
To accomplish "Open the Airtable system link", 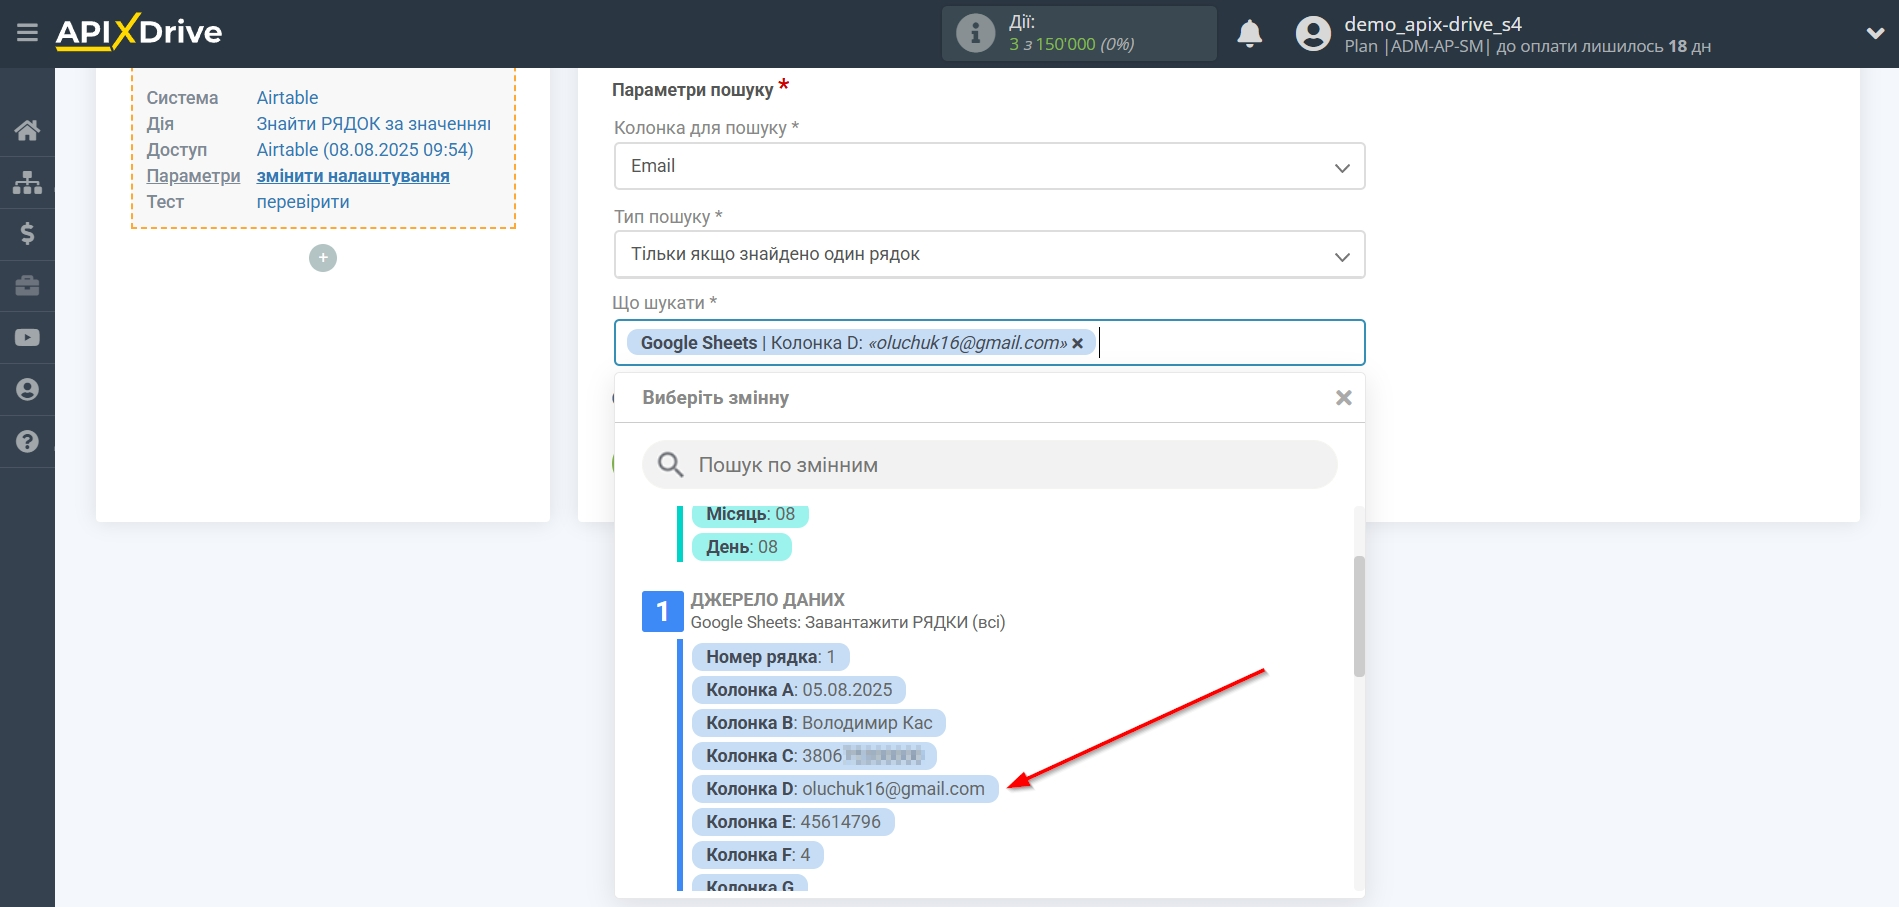I will pos(287,98).
